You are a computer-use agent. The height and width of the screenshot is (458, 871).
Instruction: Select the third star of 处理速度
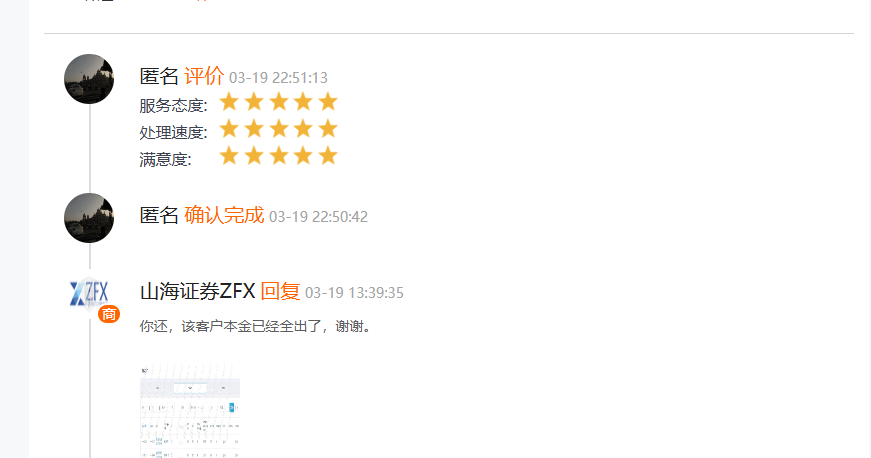point(279,129)
